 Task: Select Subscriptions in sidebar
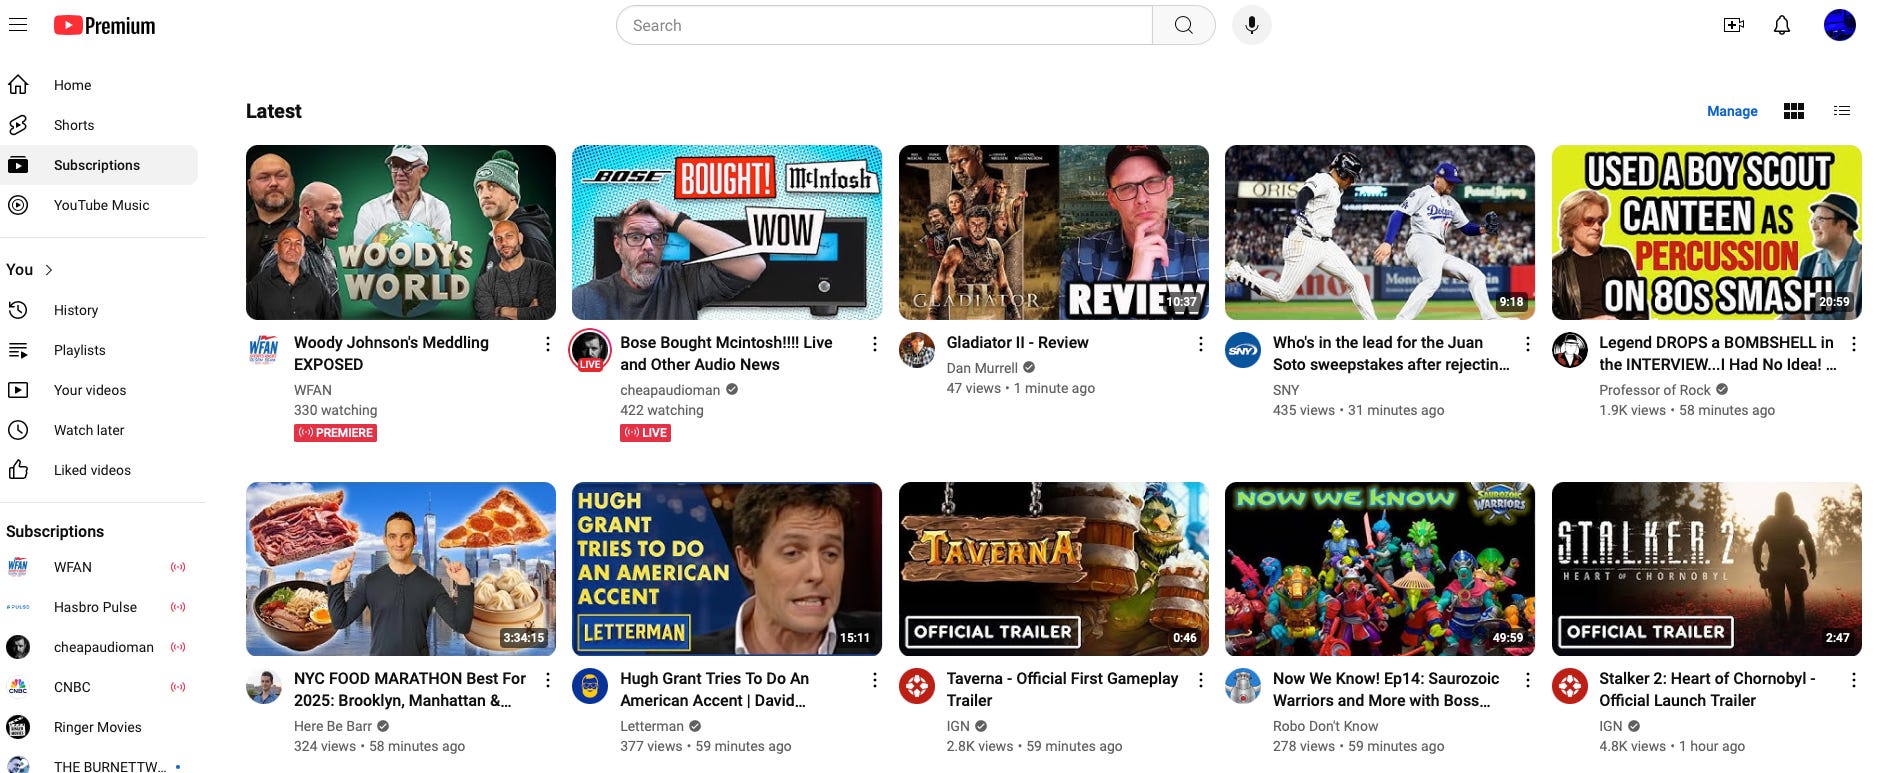point(99,165)
